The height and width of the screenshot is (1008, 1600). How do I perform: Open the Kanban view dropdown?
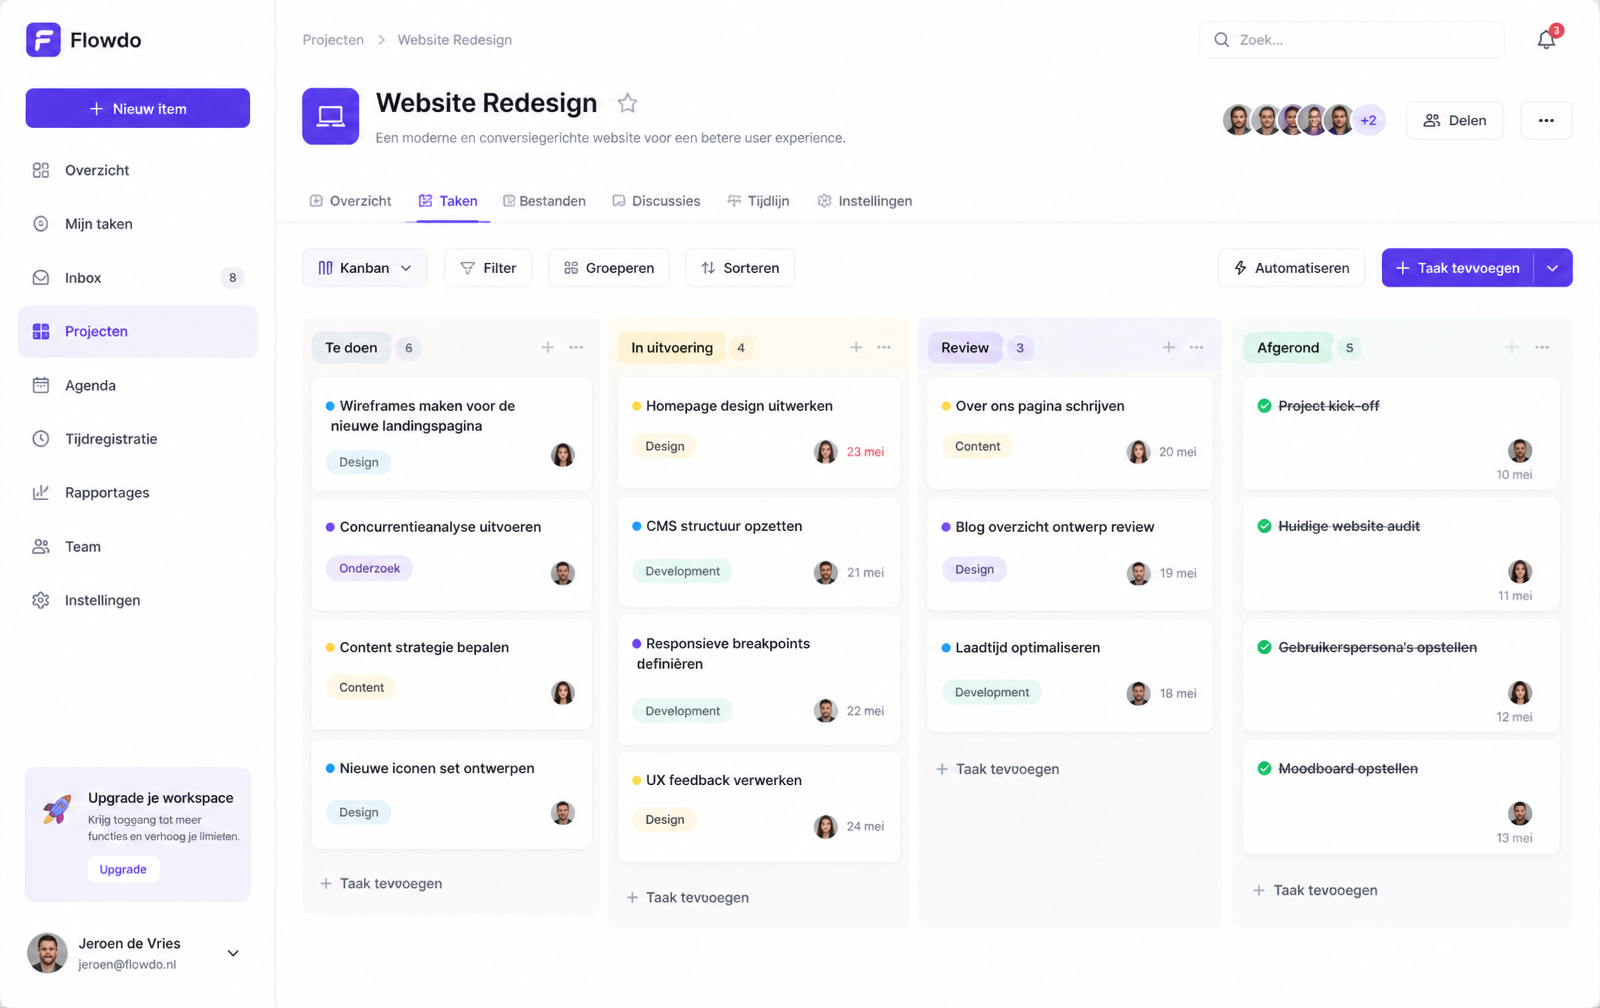365,268
